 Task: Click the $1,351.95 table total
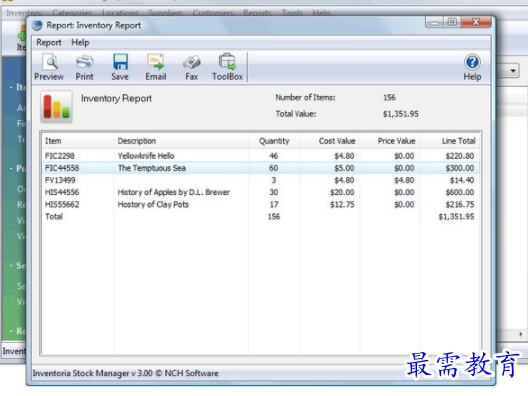tap(456, 217)
